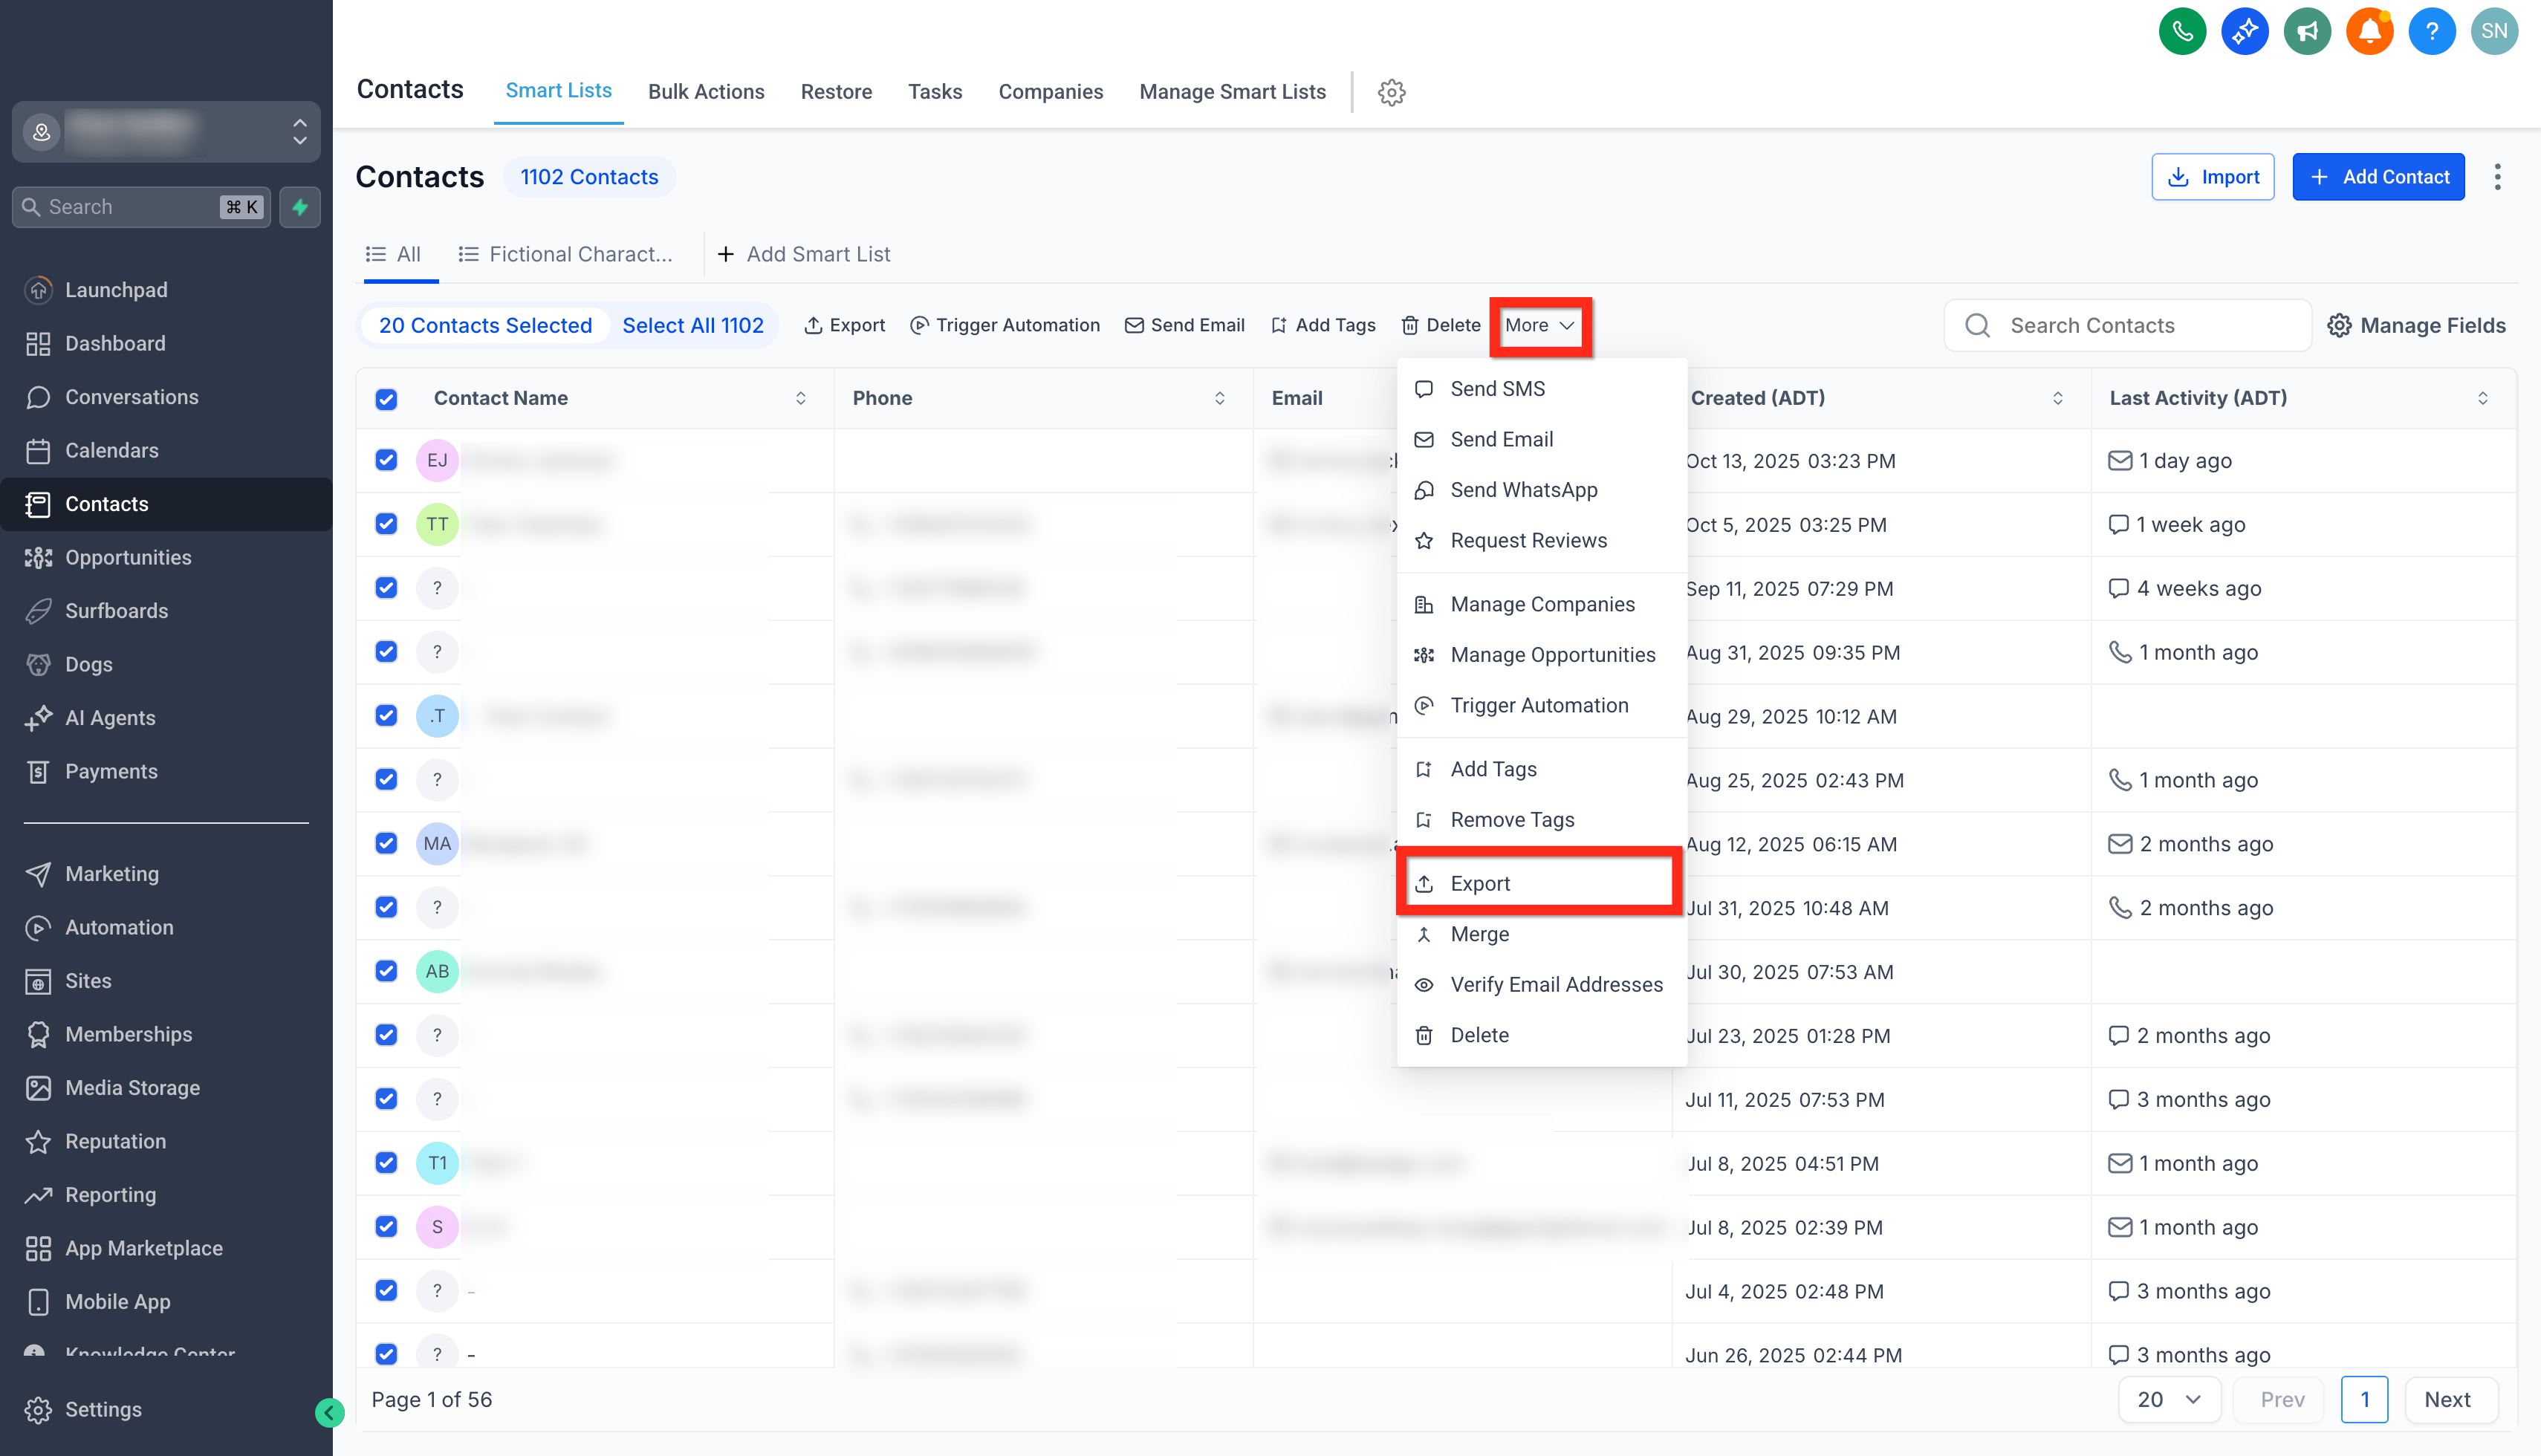The image size is (2541, 1456).
Task: Click the megaphone announcements icon
Action: tap(2307, 31)
